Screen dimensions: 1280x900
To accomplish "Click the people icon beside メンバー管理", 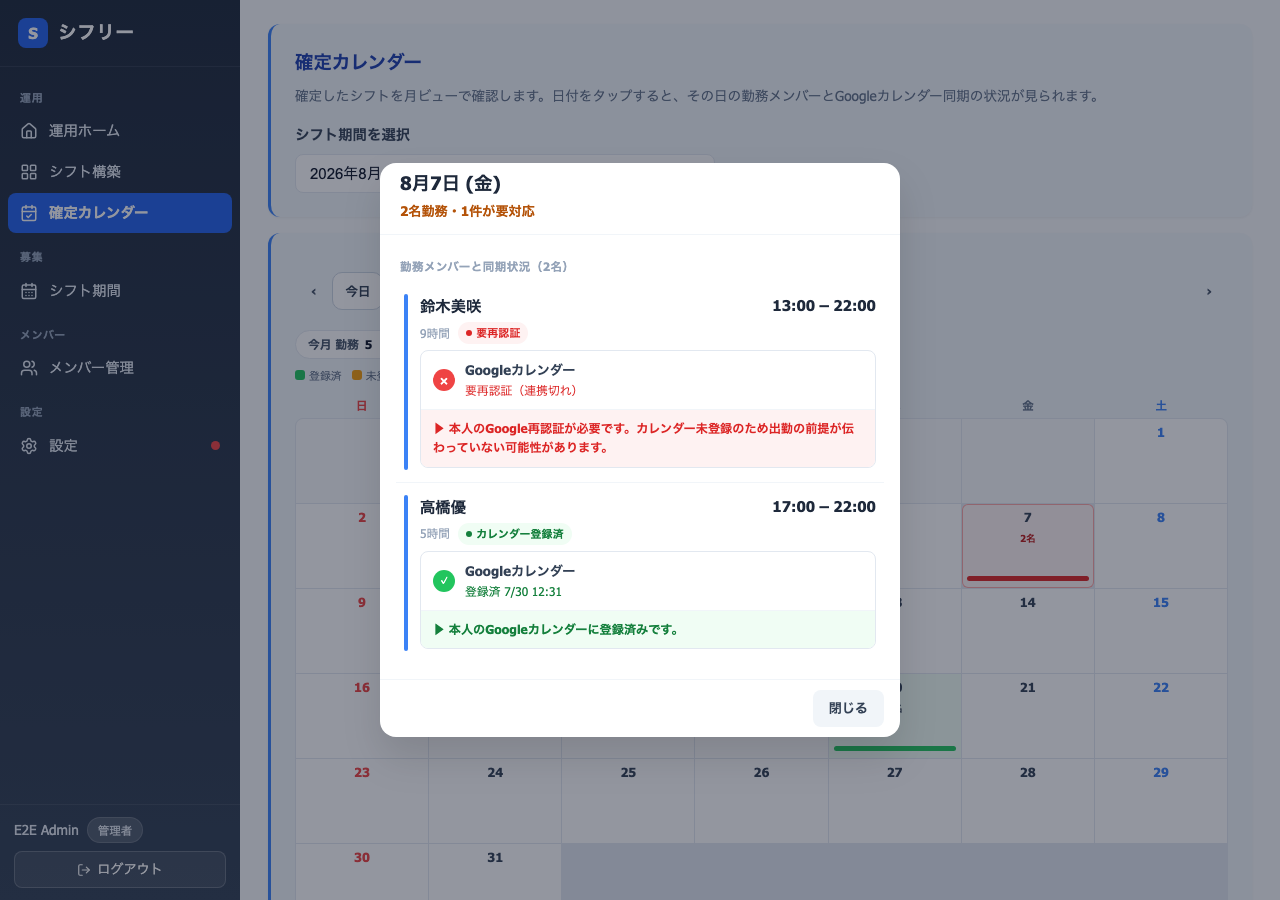I will tap(29, 368).
